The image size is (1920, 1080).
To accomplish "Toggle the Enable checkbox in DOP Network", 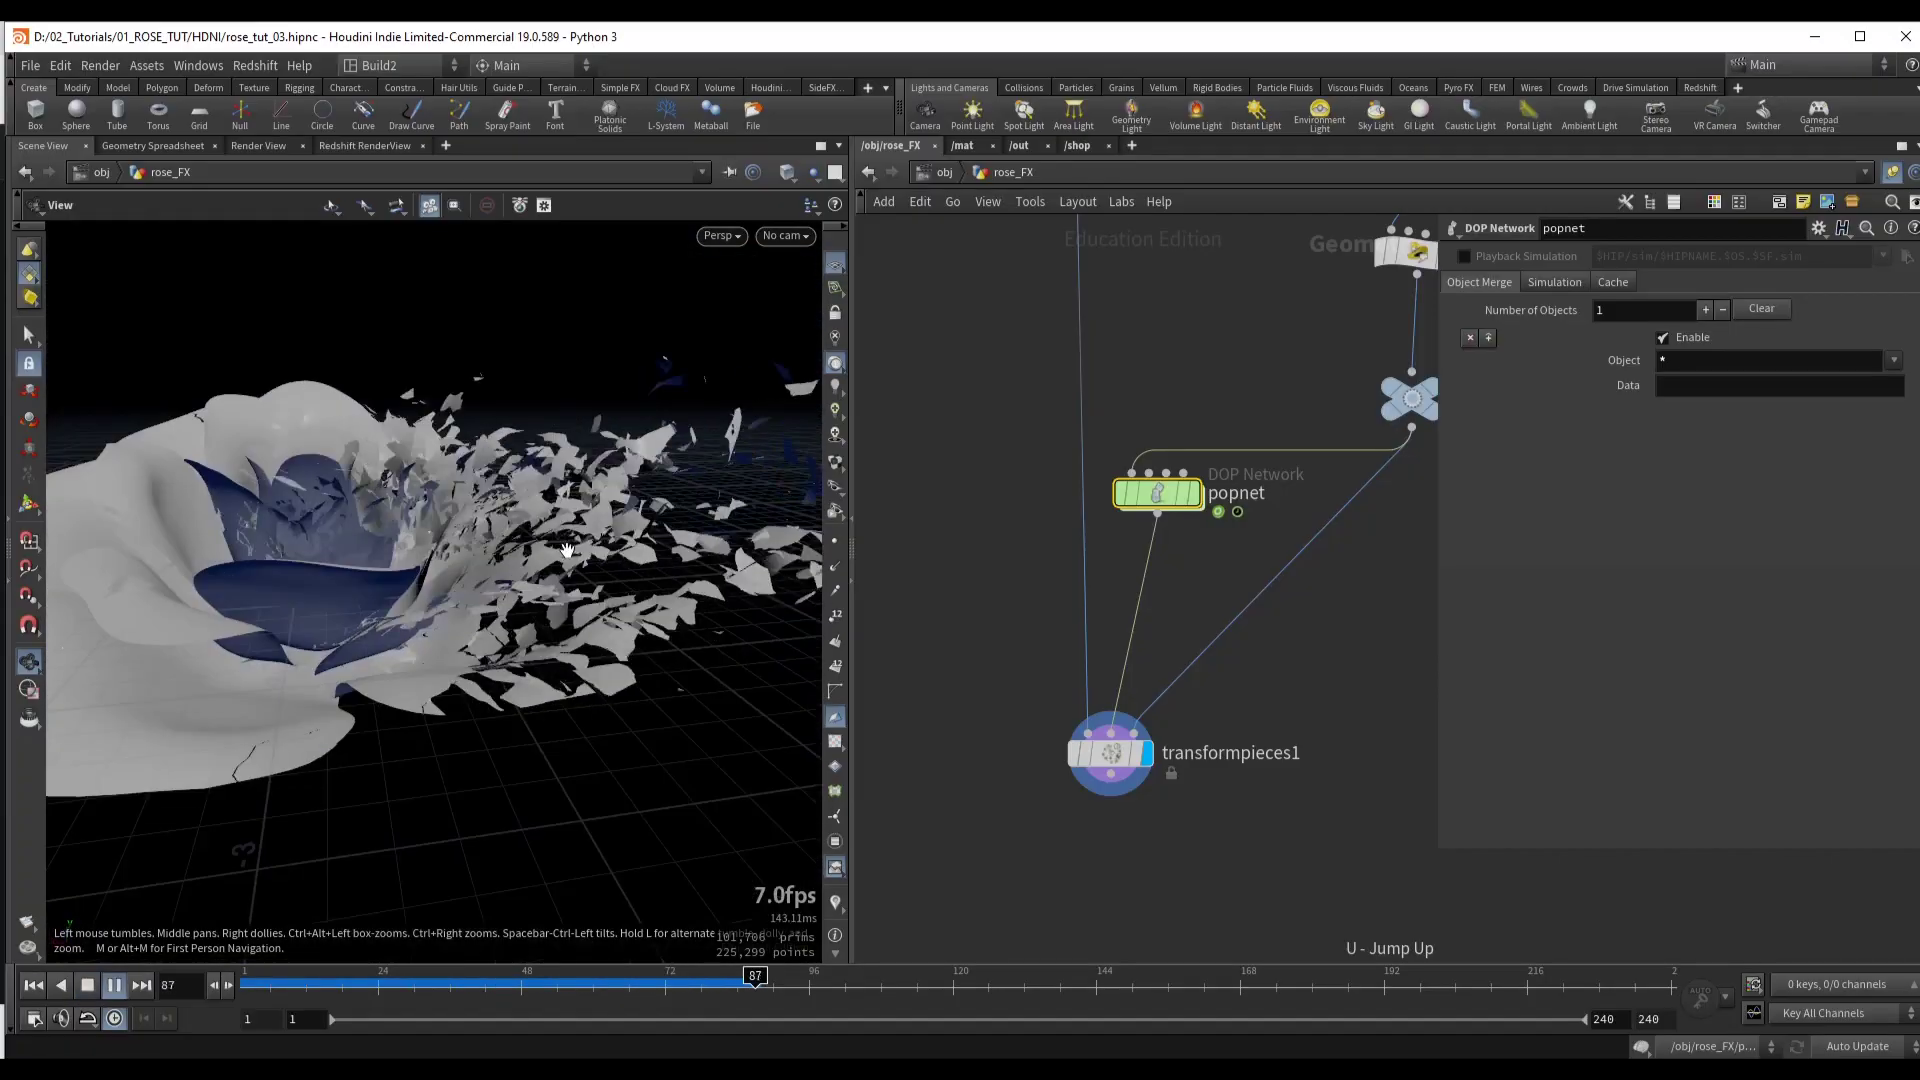I will pos(1665,336).
